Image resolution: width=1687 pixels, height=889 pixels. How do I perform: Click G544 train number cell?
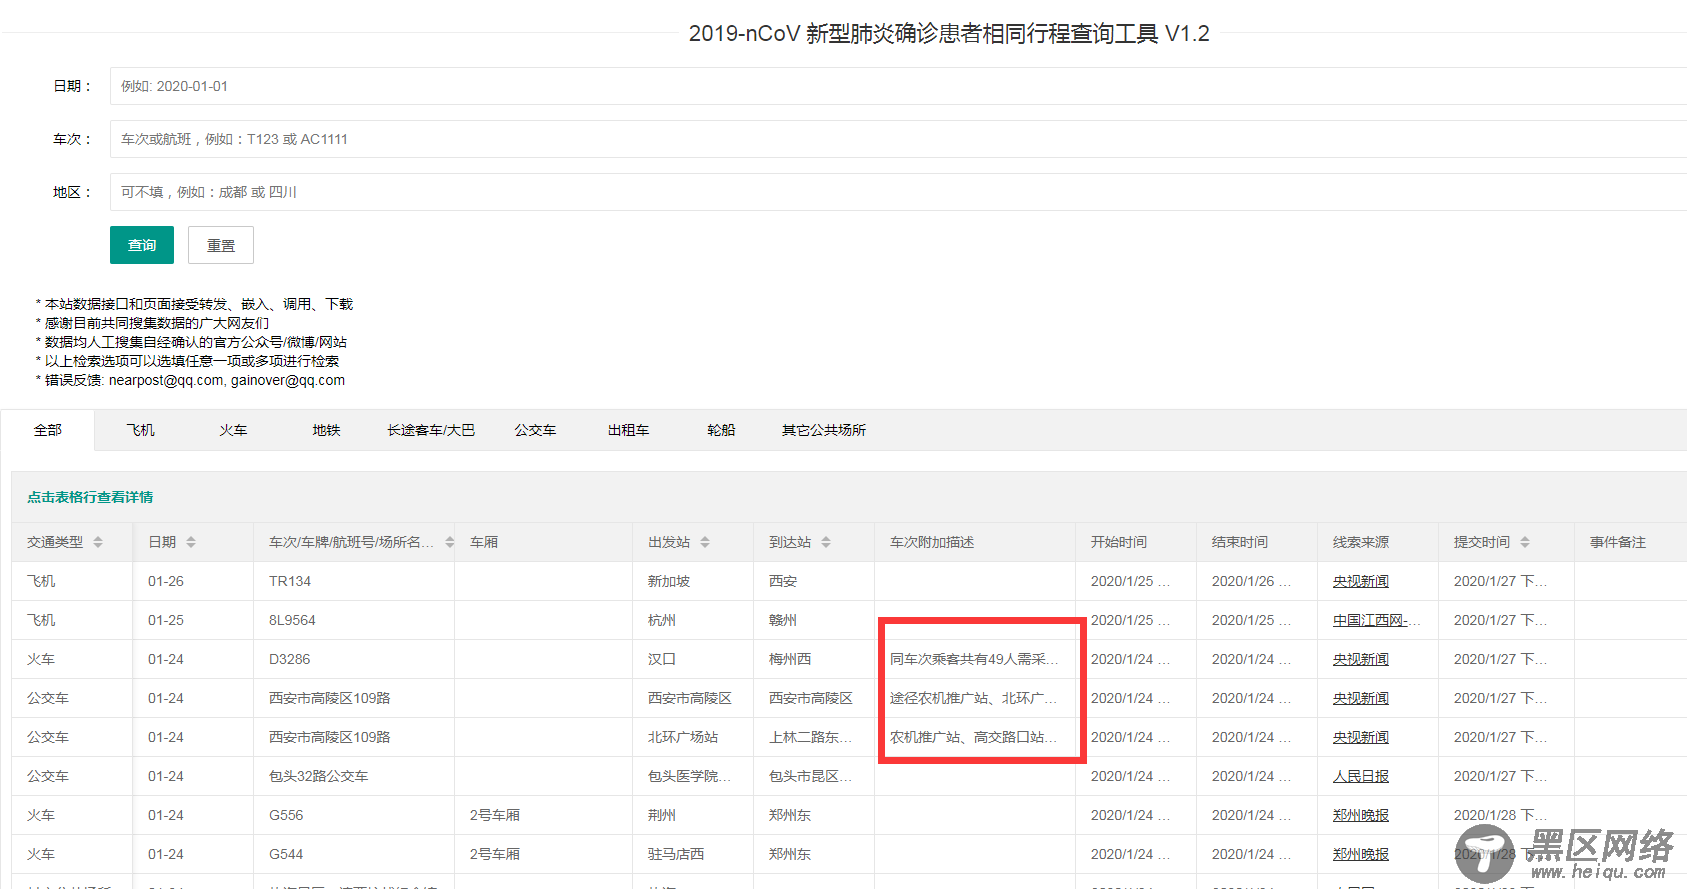tap(354, 854)
